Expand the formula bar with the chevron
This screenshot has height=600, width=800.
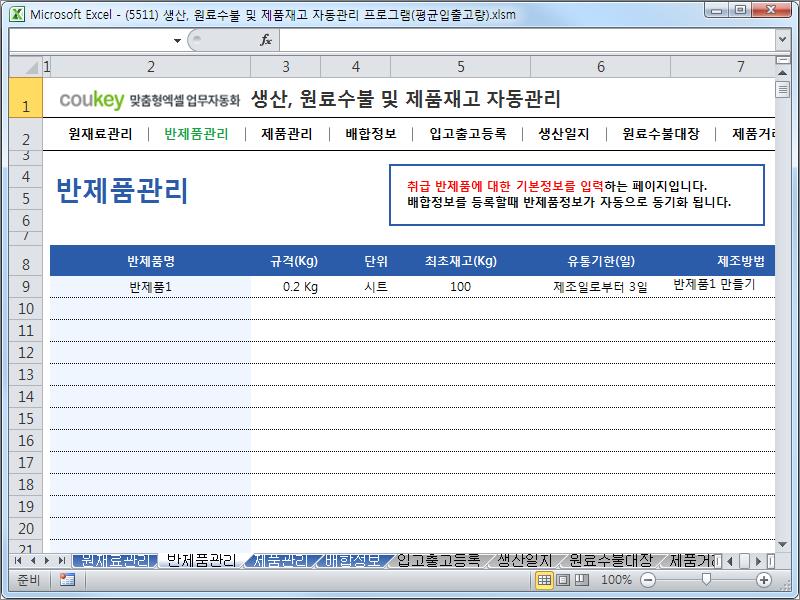coord(782,39)
